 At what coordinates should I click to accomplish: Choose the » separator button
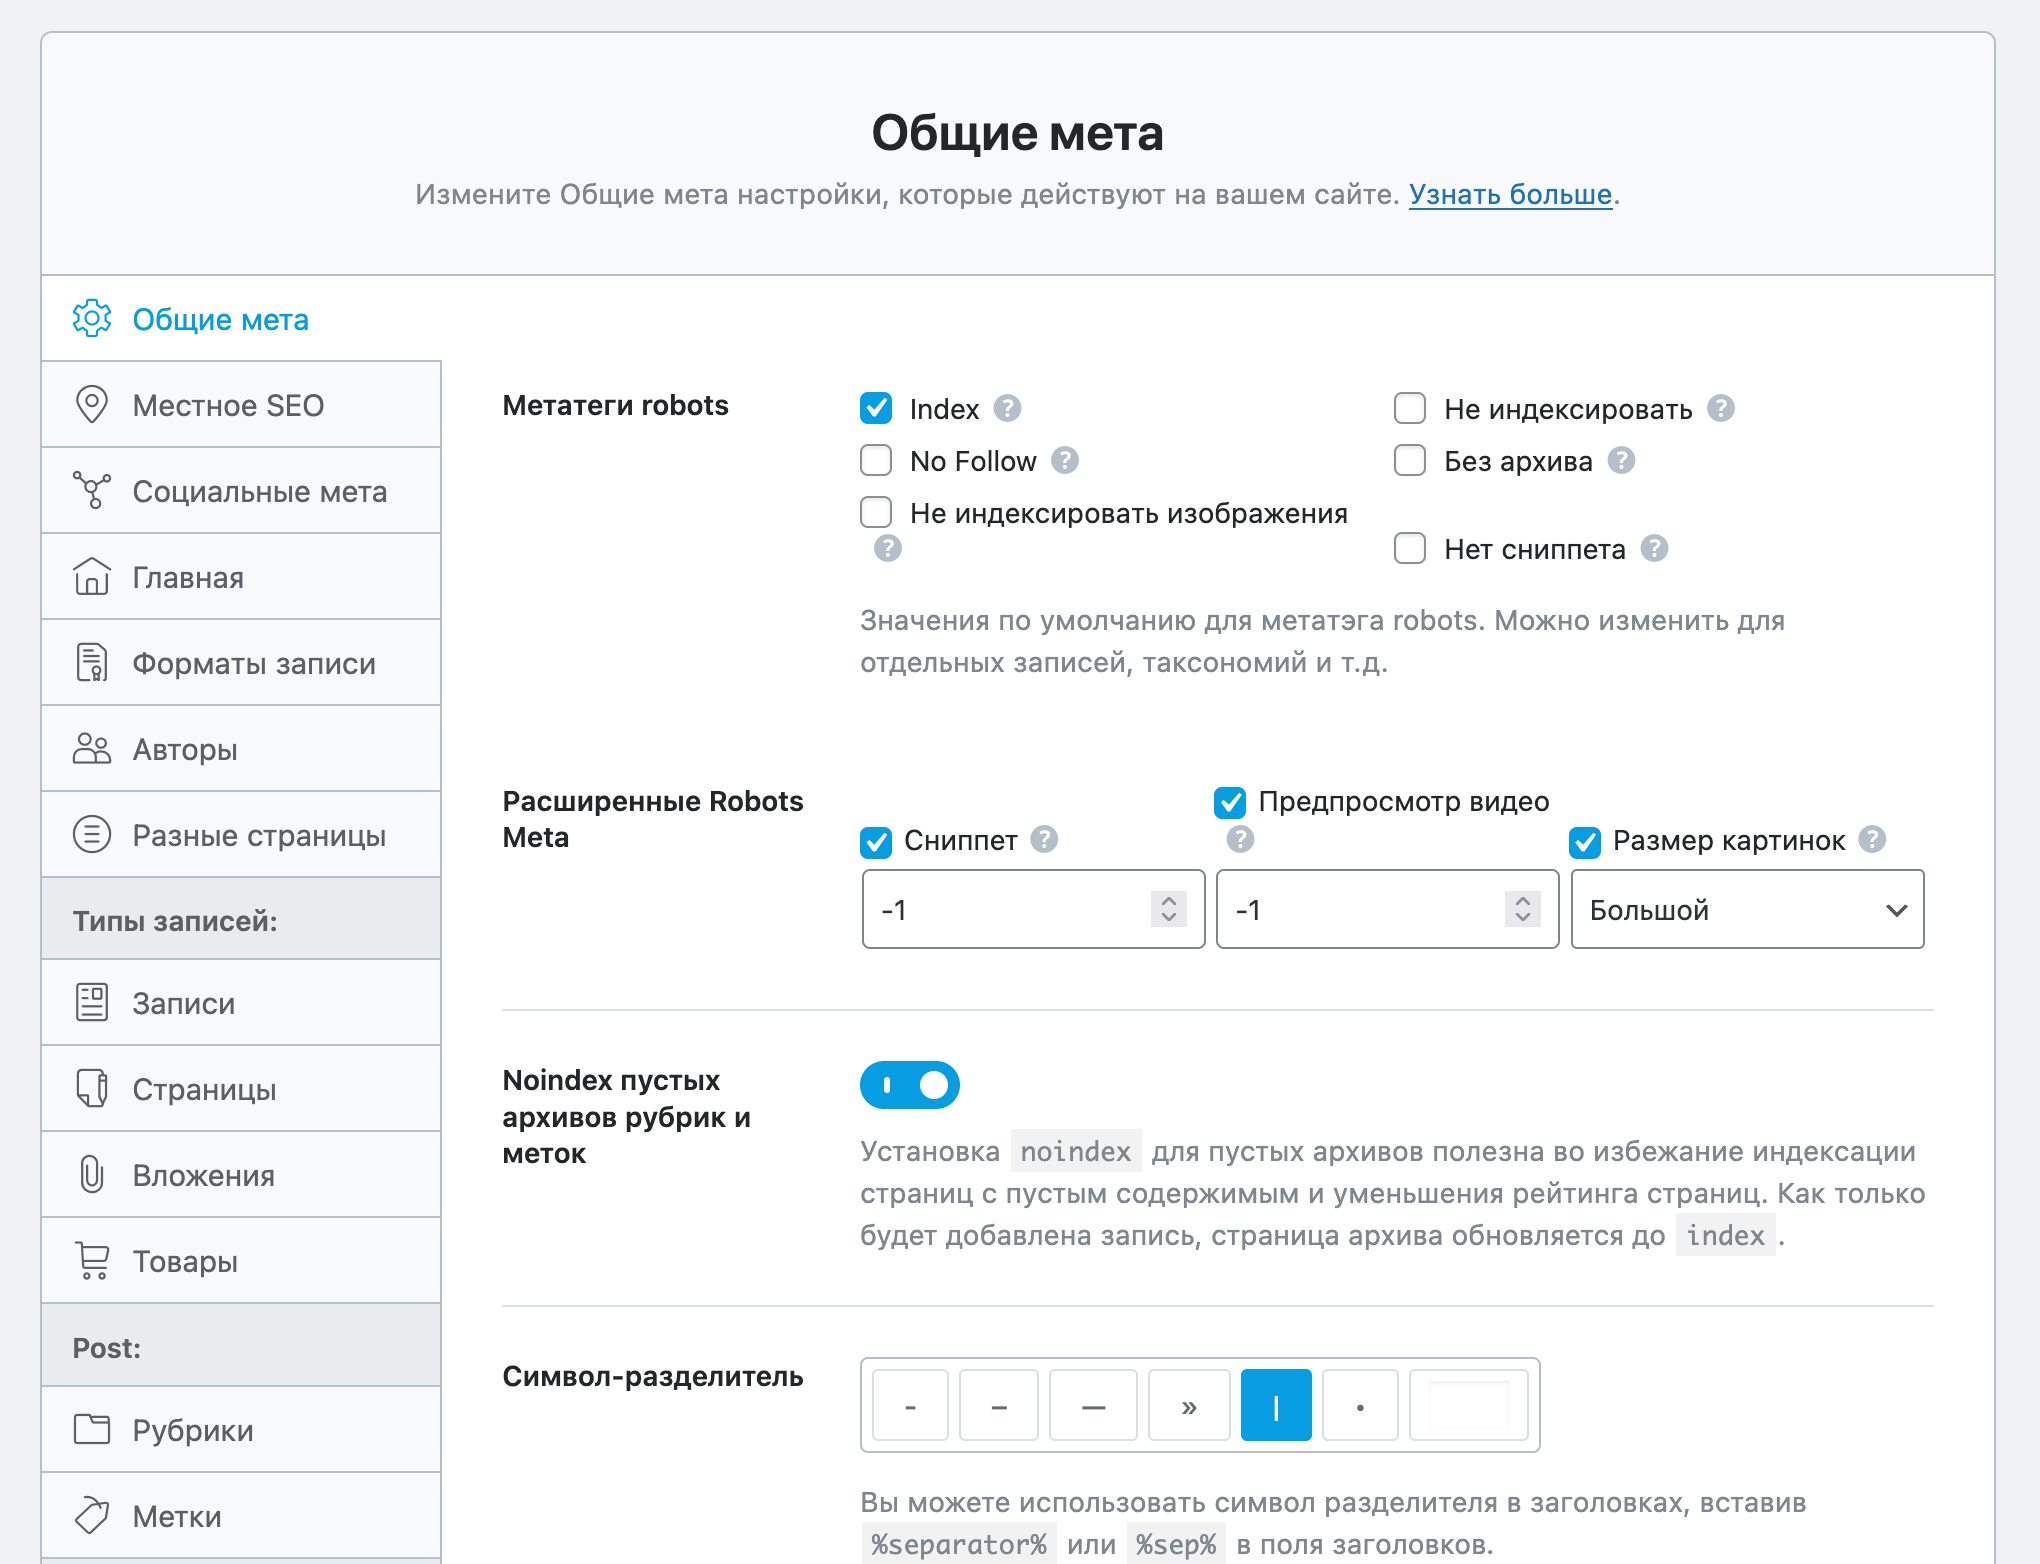pyautogui.click(x=1189, y=1405)
